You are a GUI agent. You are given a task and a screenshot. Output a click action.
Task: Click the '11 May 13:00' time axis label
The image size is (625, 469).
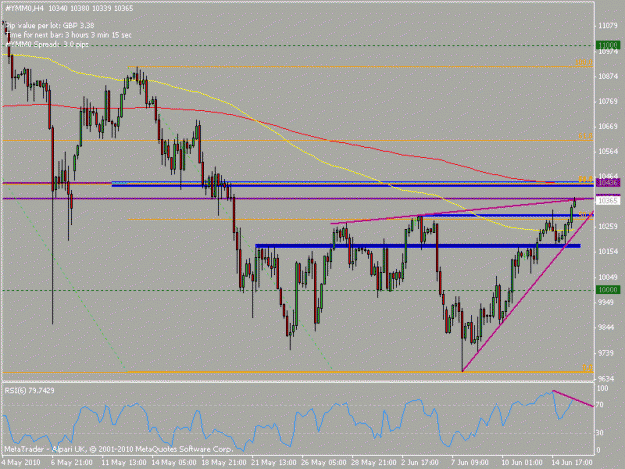point(123,462)
